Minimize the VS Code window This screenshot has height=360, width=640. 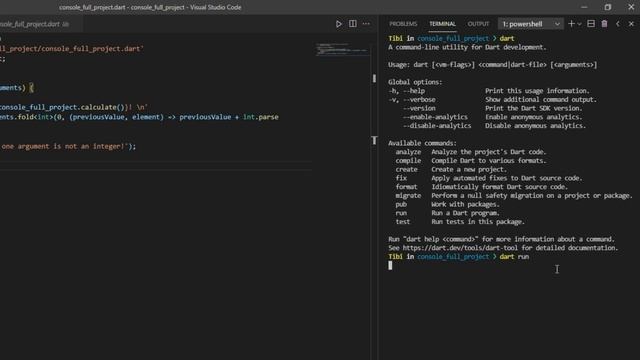tap(584, 7)
